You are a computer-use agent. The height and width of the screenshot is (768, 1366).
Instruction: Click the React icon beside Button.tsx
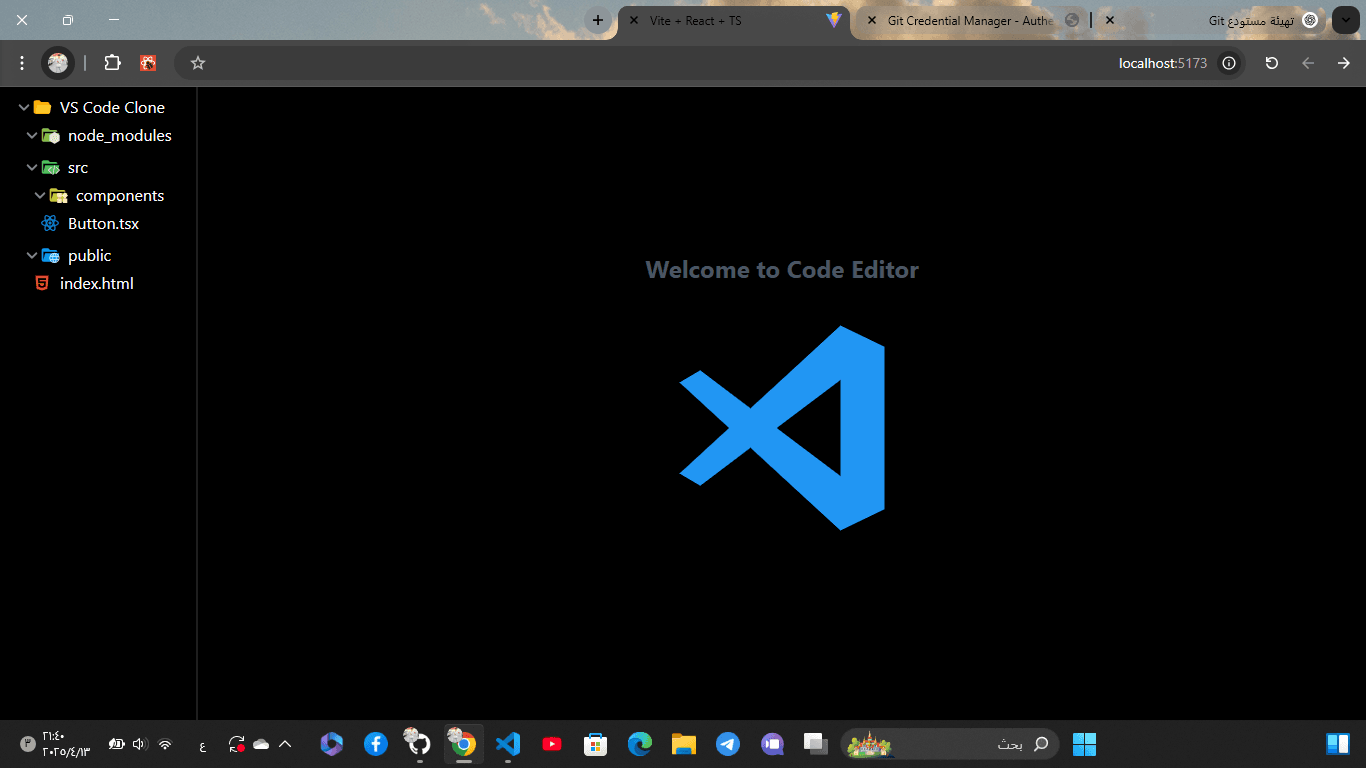click(x=50, y=223)
